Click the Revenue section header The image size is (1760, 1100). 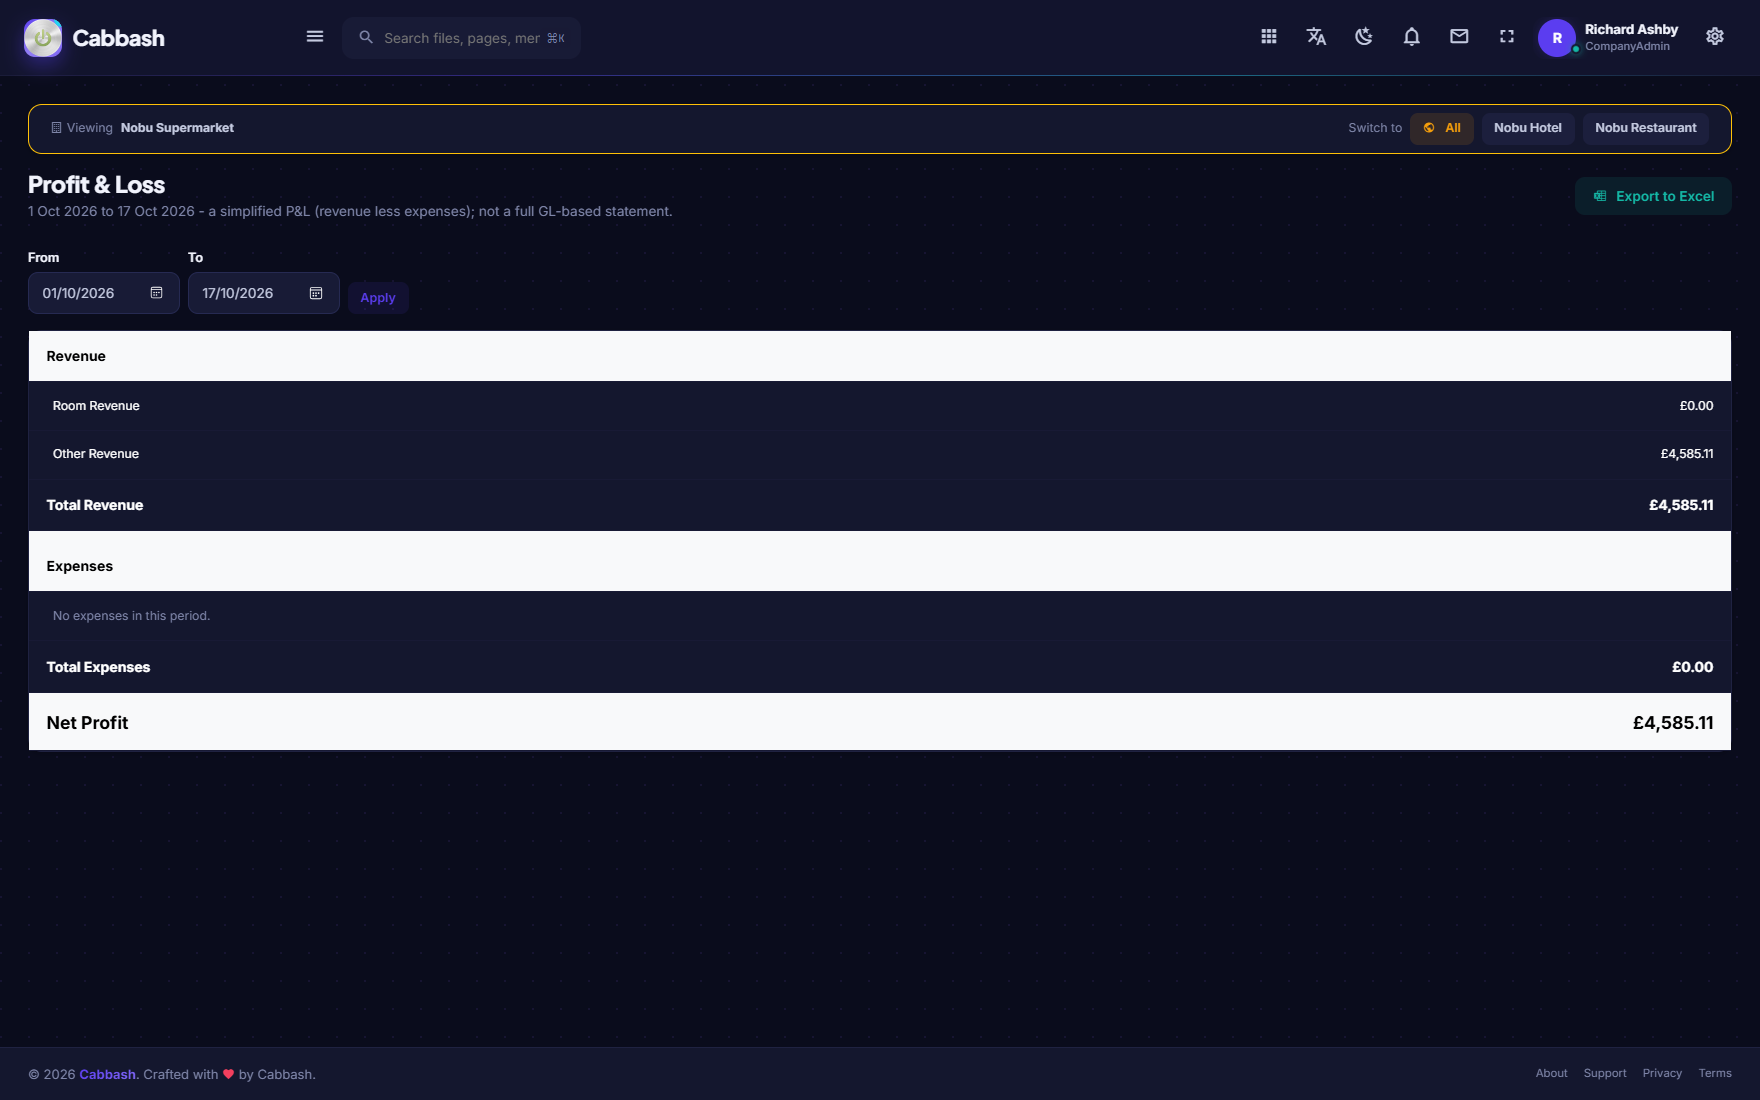click(880, 356)
